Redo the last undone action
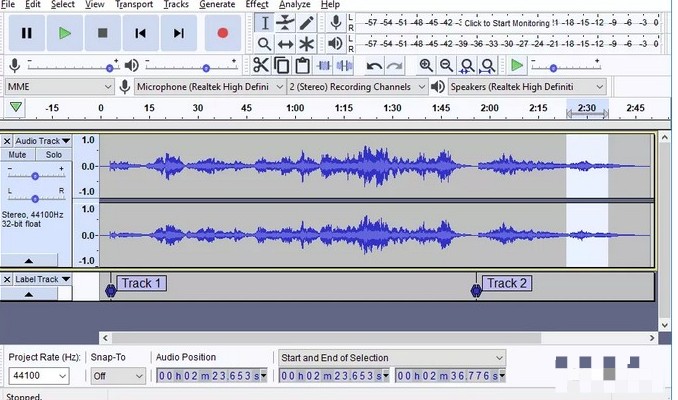 (x=394, y=66)
